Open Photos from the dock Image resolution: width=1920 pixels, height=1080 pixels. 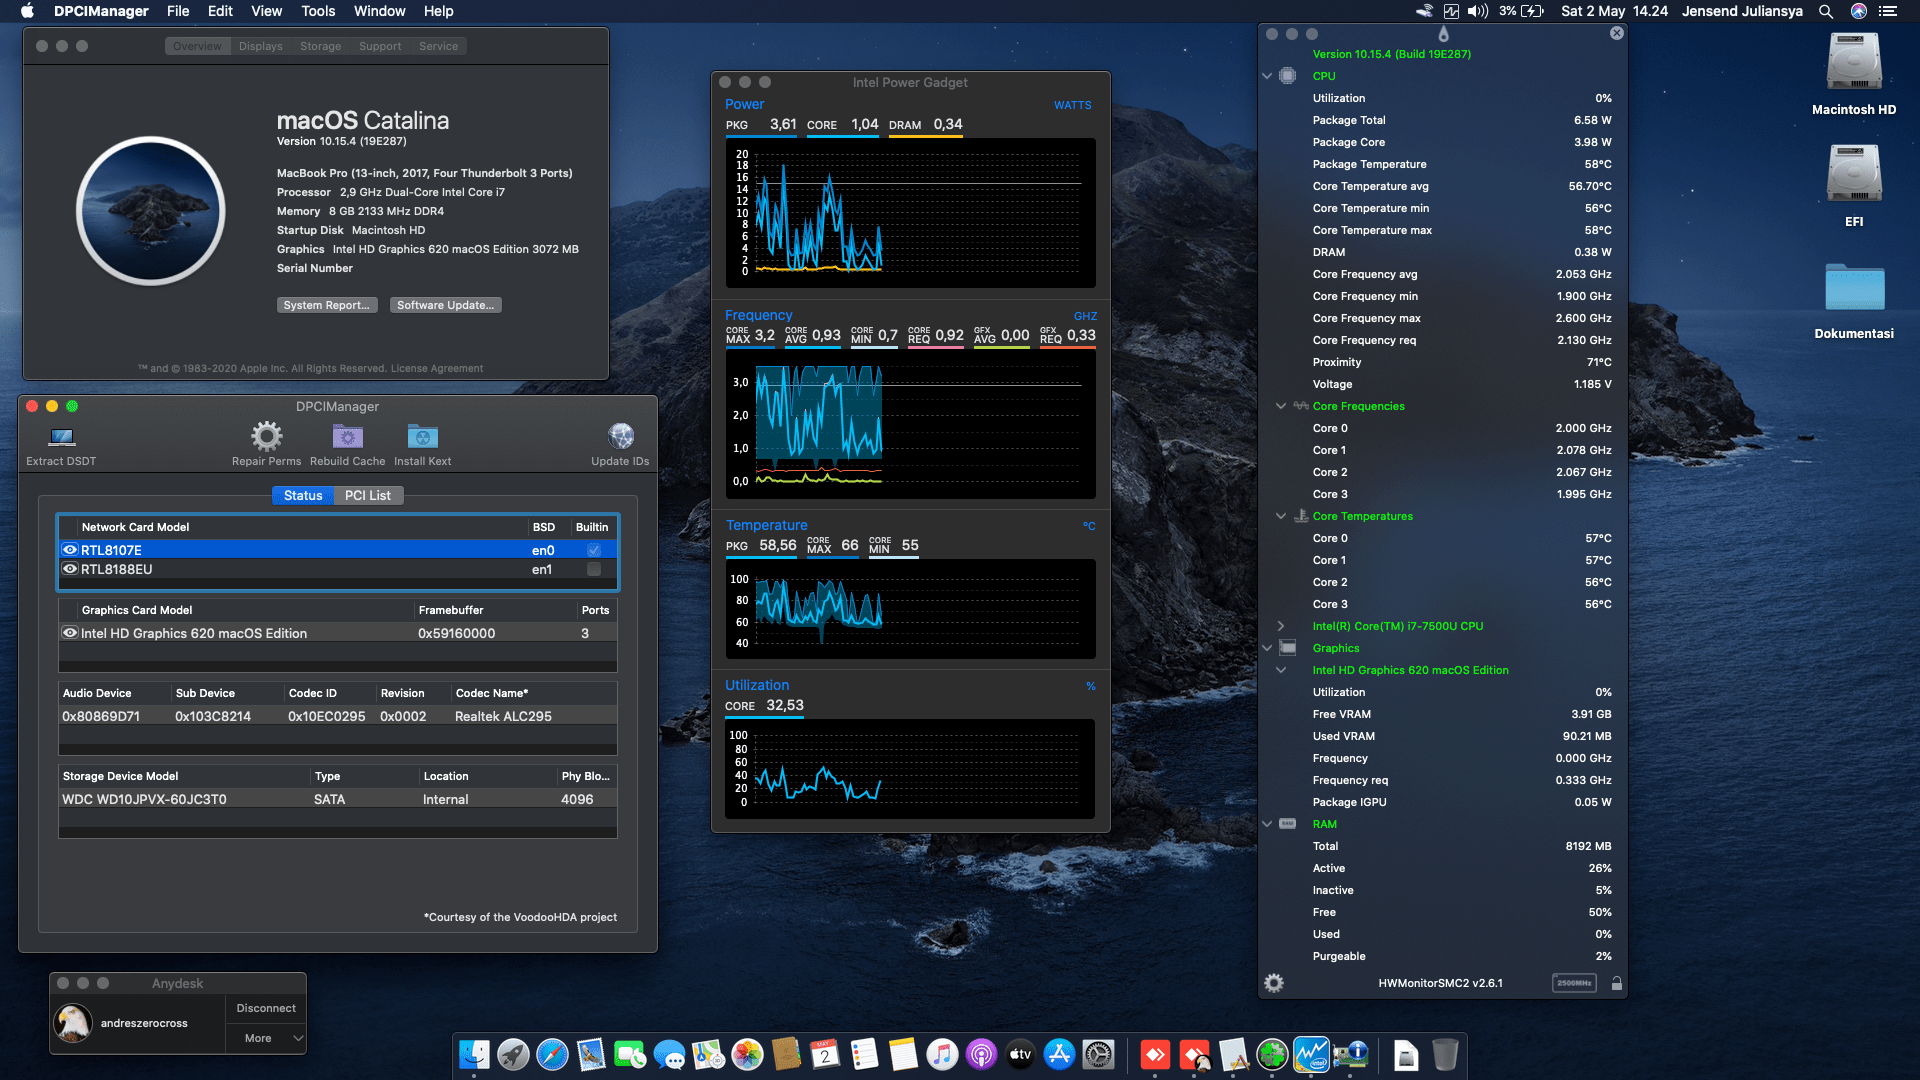click(747, 1054)
